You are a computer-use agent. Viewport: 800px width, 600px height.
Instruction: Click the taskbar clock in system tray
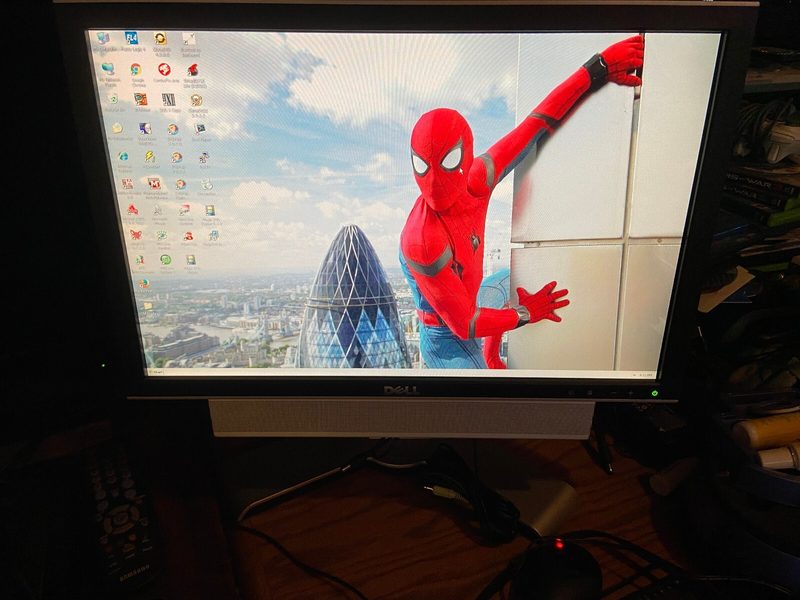[647, 375]
